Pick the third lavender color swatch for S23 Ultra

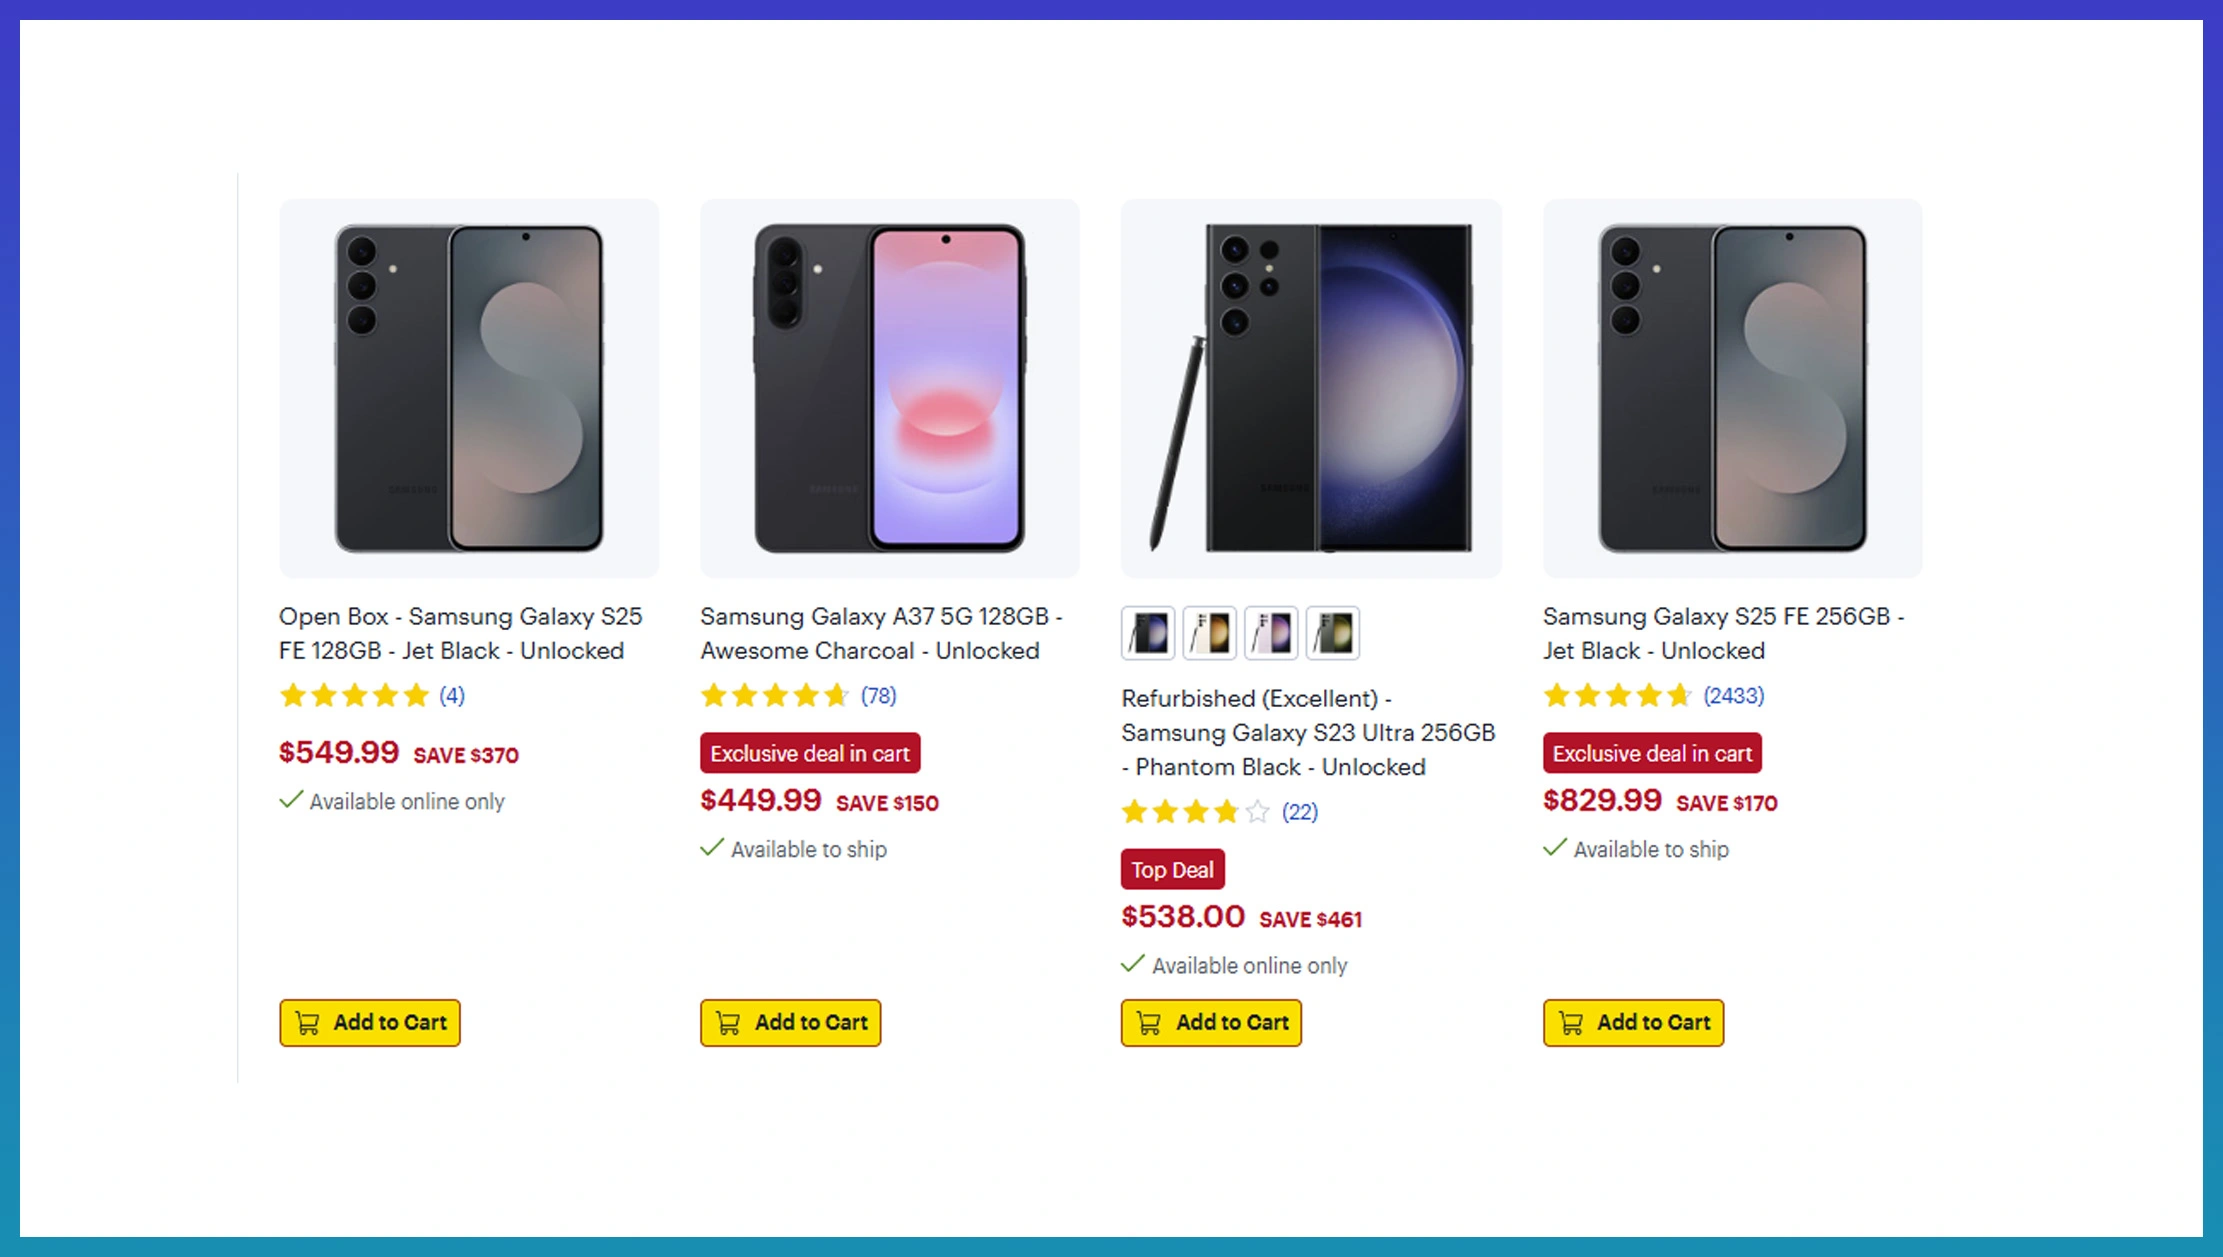click(x=1271, y=633)
